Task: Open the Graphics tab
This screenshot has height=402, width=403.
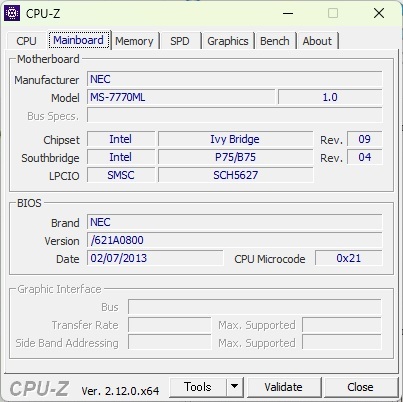Action: pos(228,41)
